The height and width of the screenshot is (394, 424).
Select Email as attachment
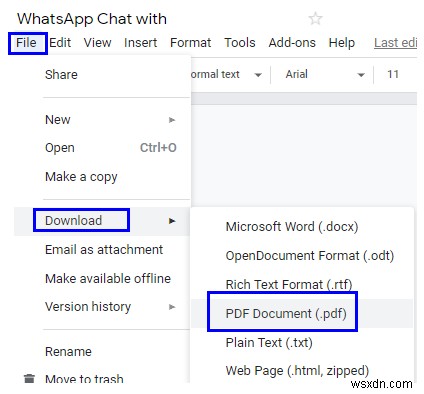102,249
